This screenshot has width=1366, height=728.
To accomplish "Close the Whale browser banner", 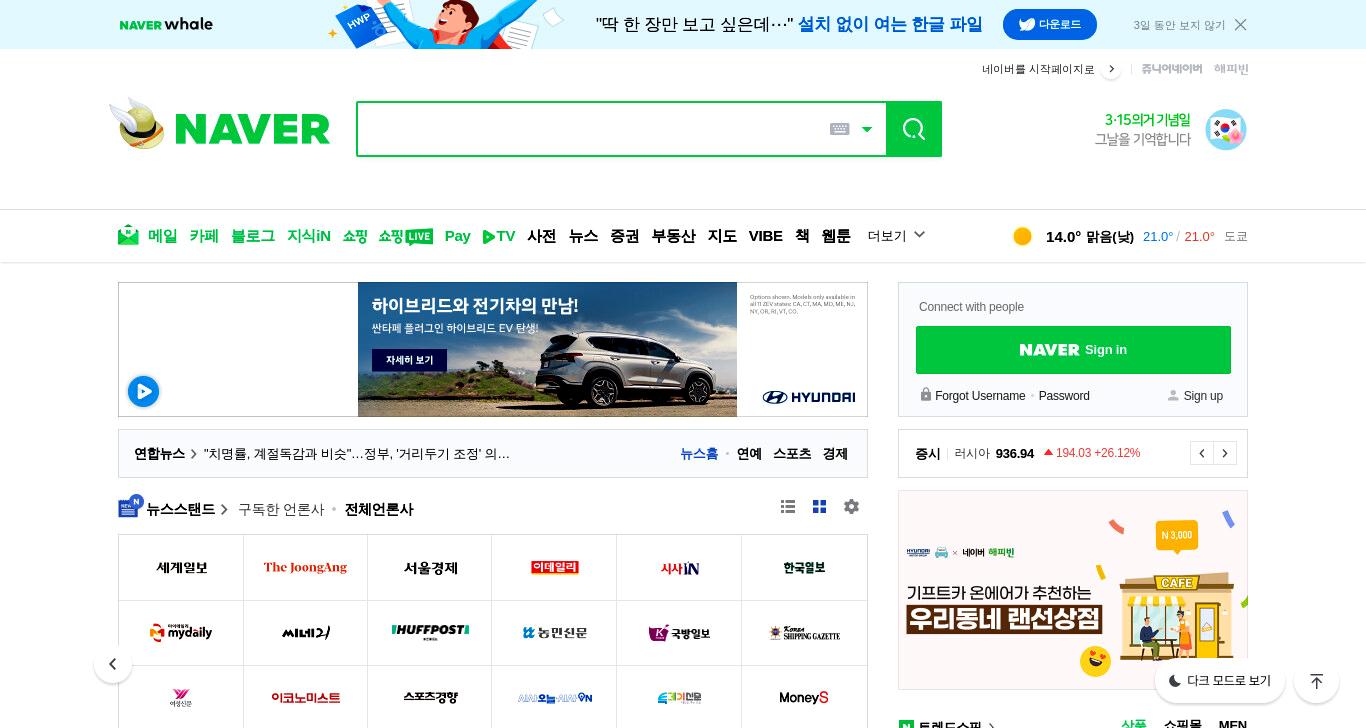I will coord(1240,25).
